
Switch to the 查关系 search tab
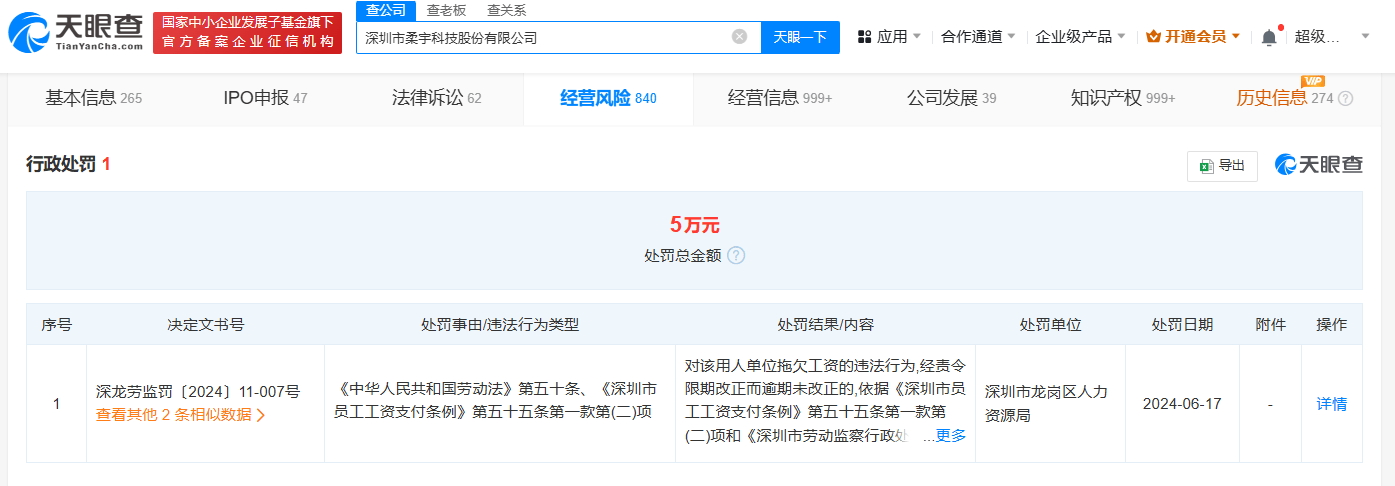pyautogui.click(x=506, y=10)
